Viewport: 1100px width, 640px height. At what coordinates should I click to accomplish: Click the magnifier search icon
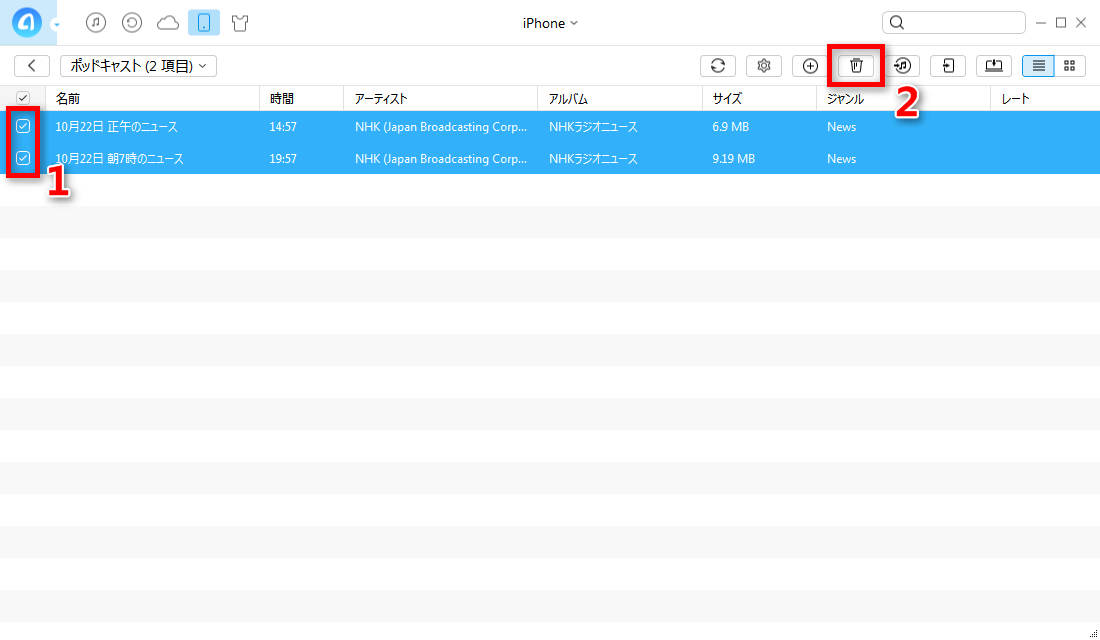click(x=897, y=22)
